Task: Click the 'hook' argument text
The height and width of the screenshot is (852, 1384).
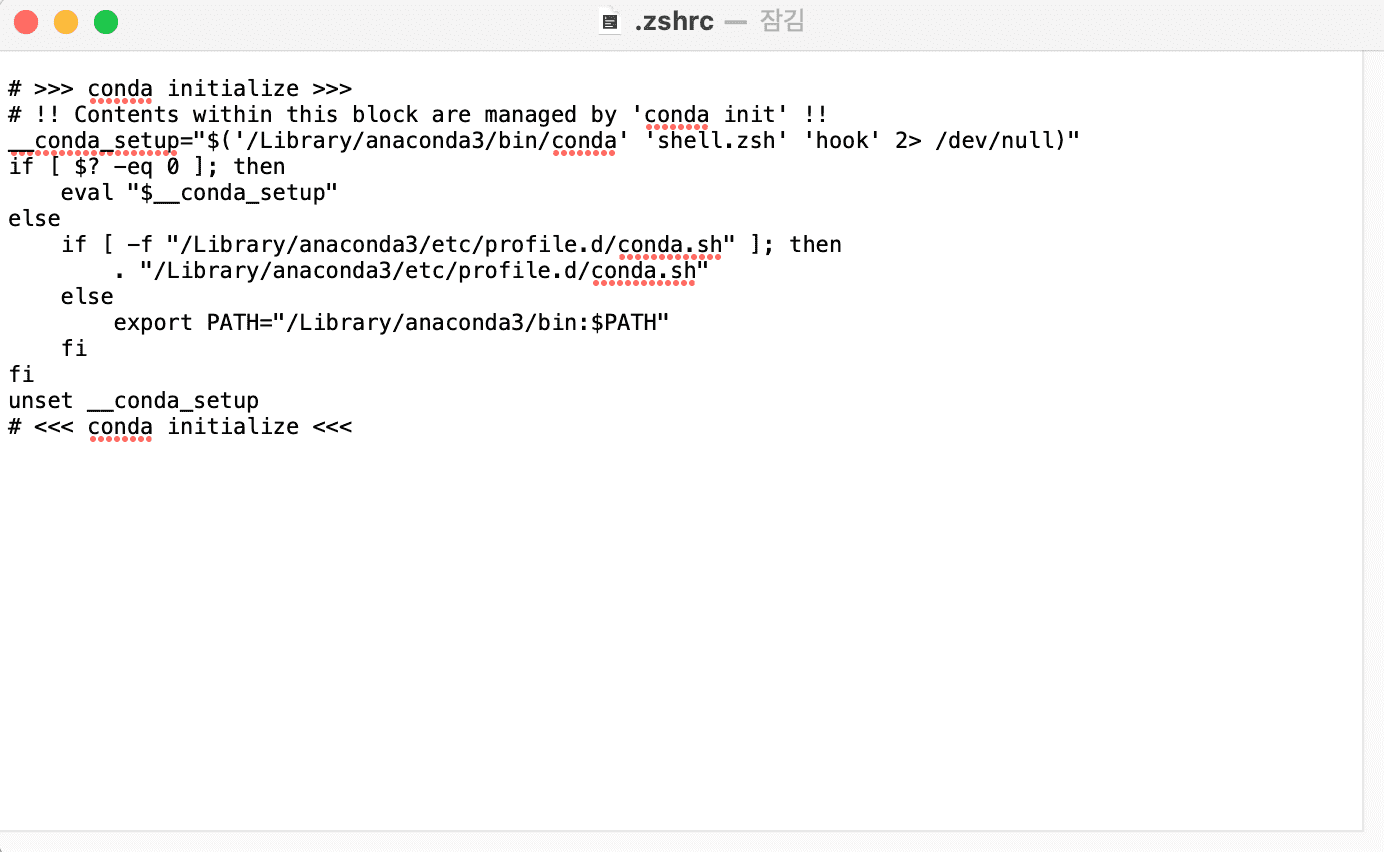Action: pos(842,141)
